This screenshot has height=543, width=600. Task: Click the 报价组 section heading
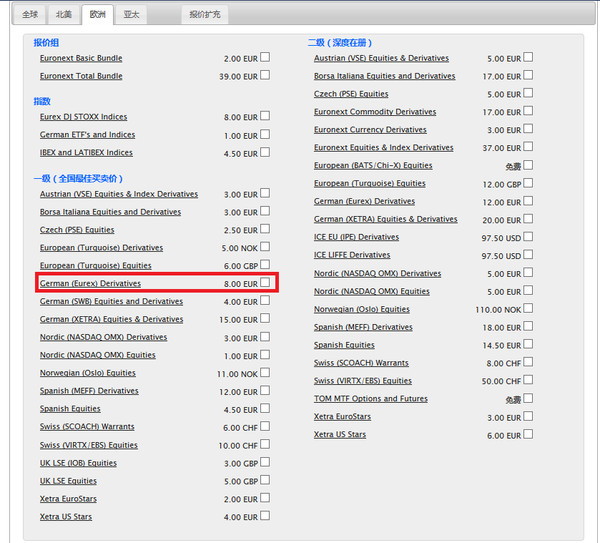tap(46, 43)
